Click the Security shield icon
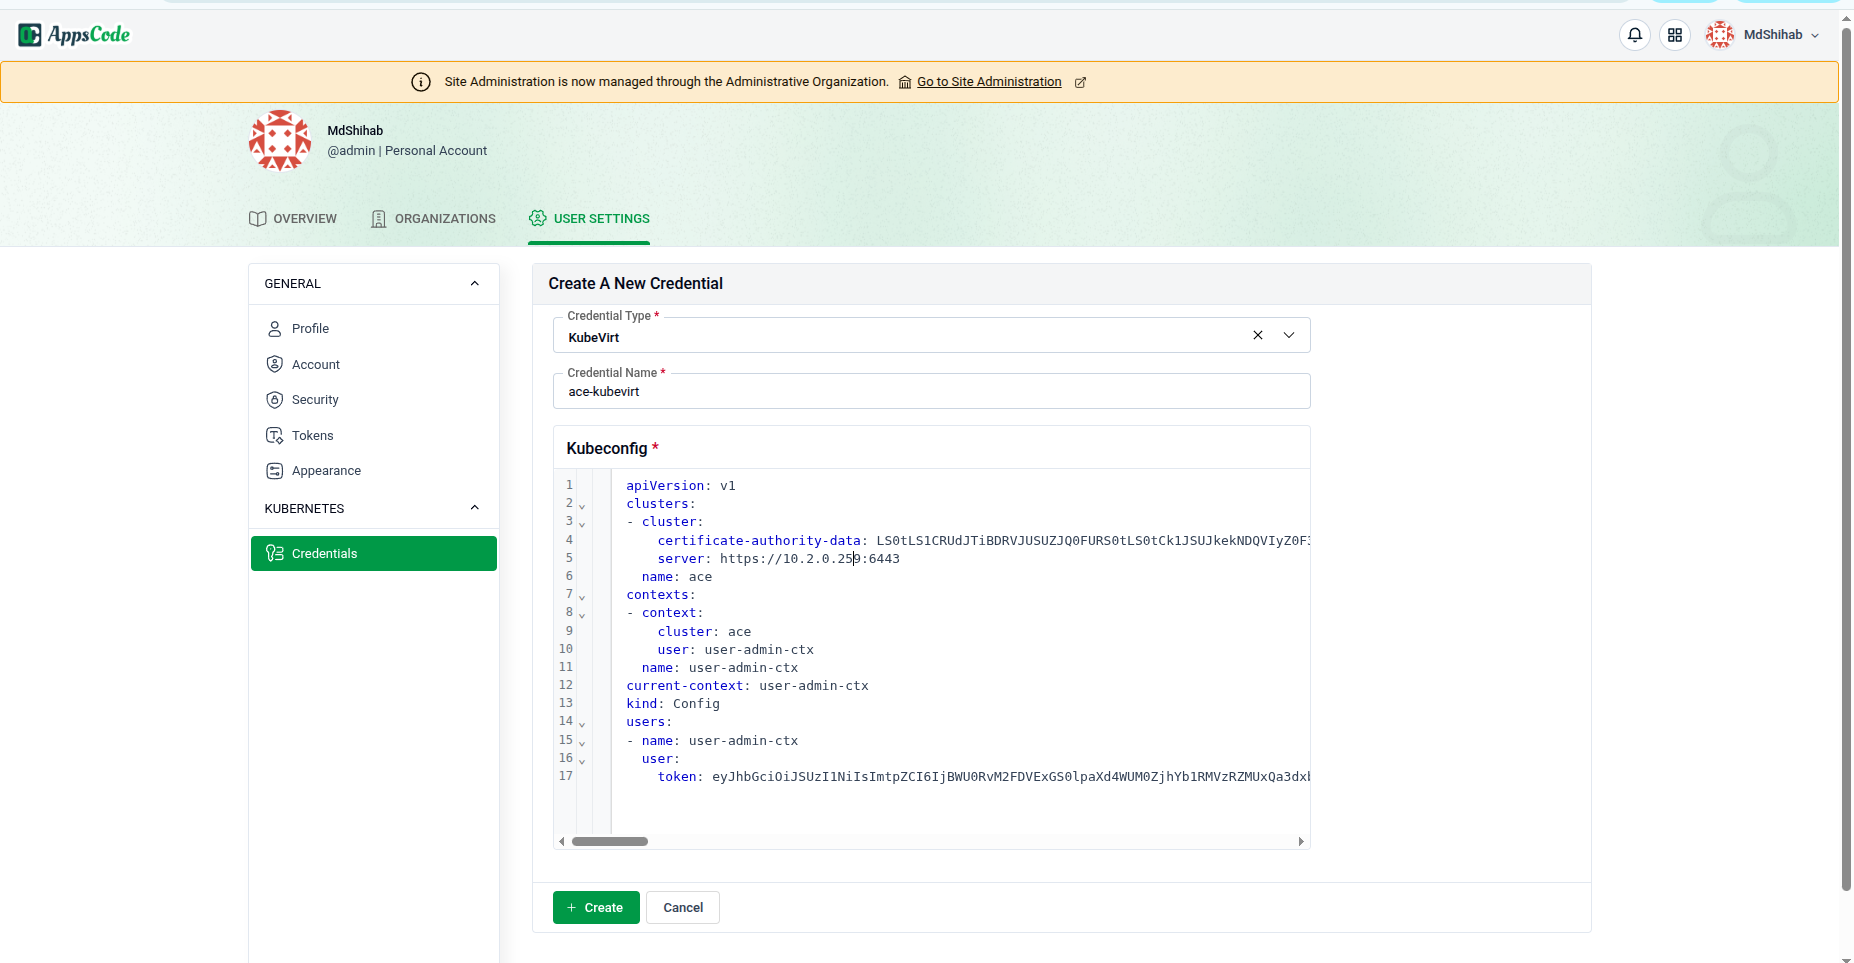 click(x=275, y=400)
